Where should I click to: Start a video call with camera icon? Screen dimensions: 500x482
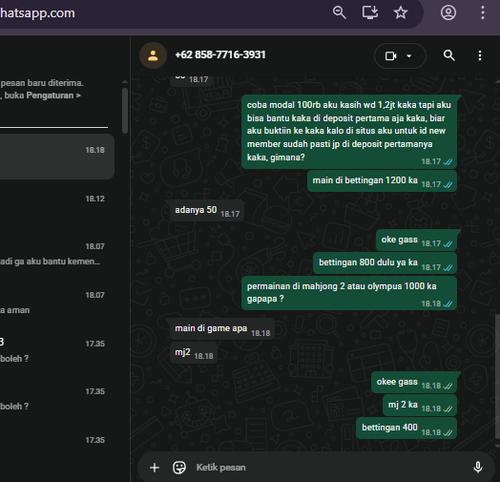[x=390, y=56]
